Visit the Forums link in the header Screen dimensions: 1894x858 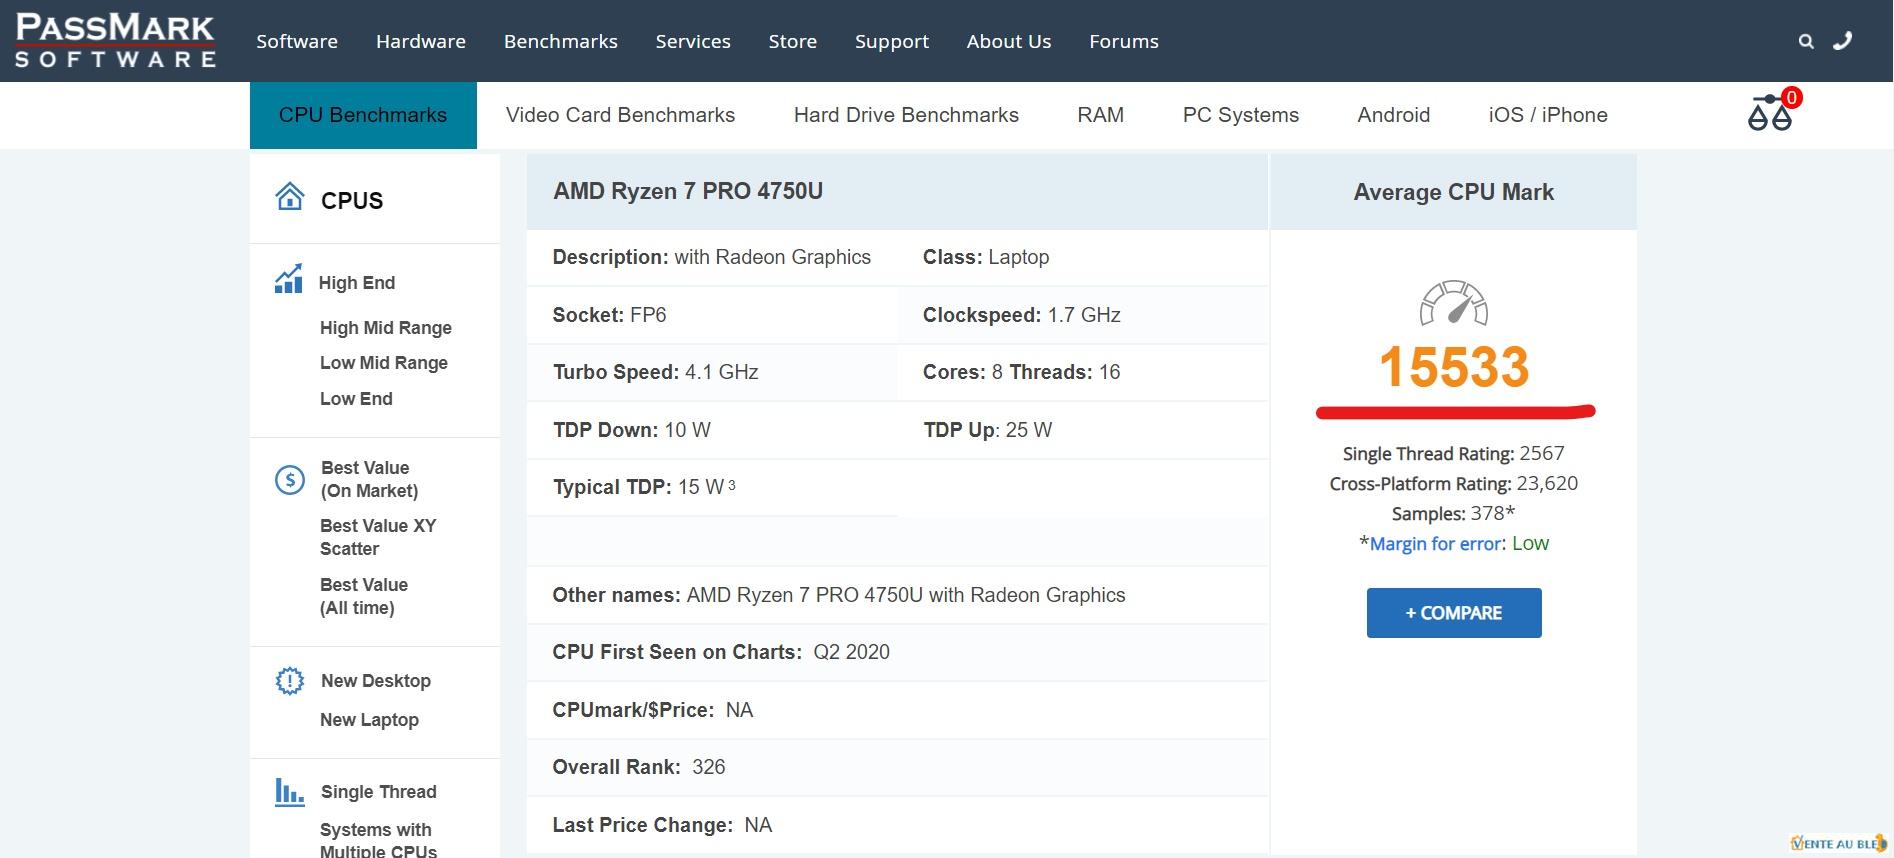point(1124,41)
